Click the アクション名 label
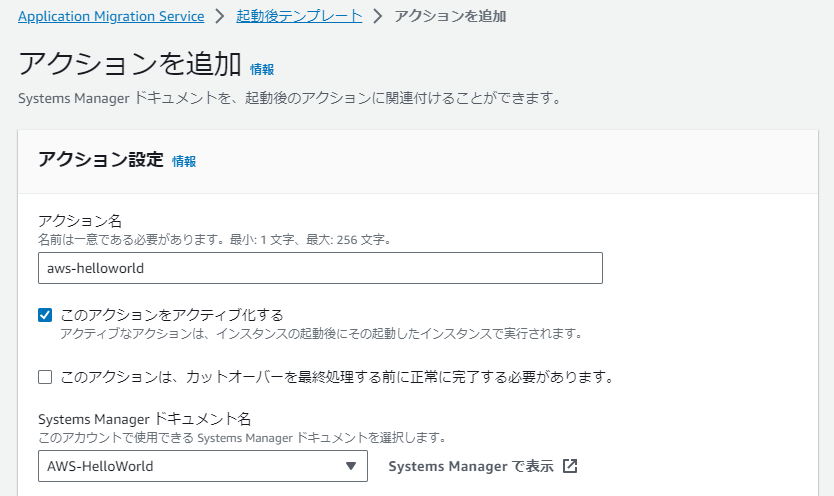Viewport: 834px width, 496px height. point(80,221)
